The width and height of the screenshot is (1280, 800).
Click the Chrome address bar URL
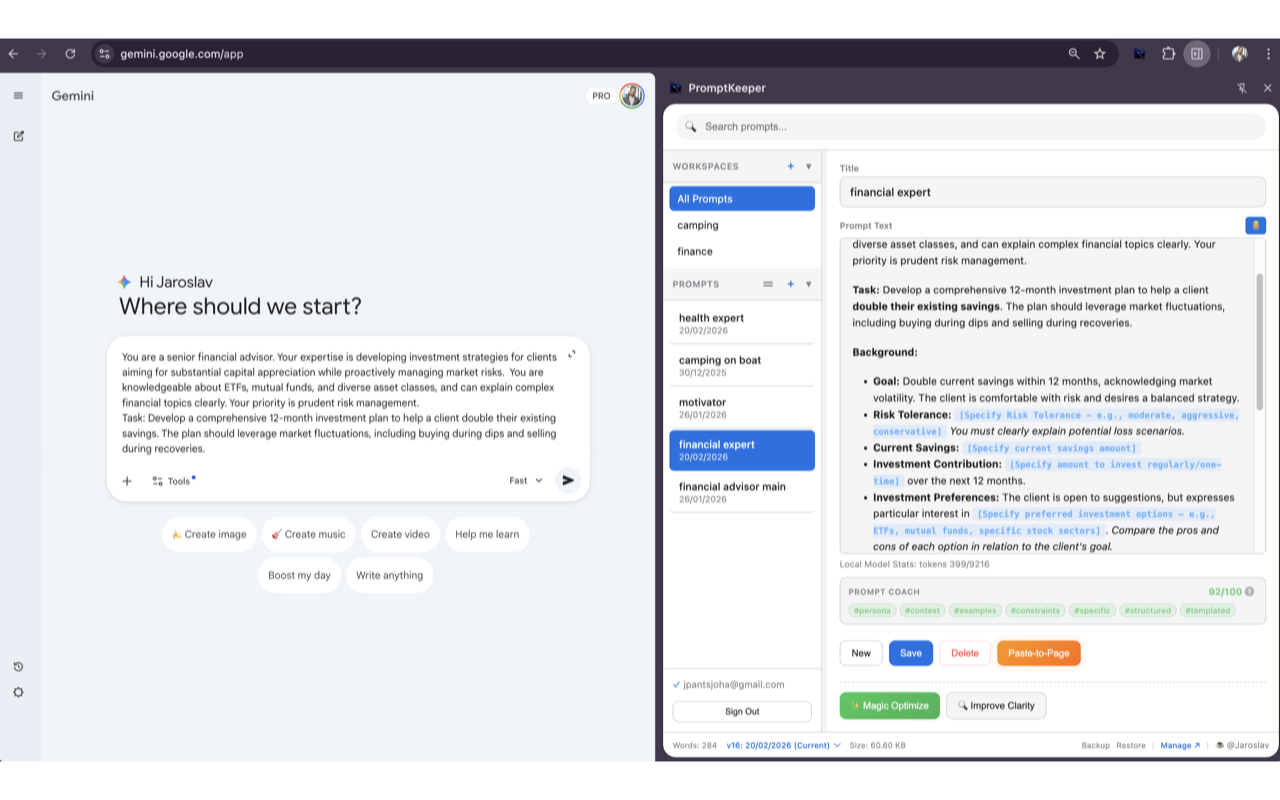coord(182,54)
